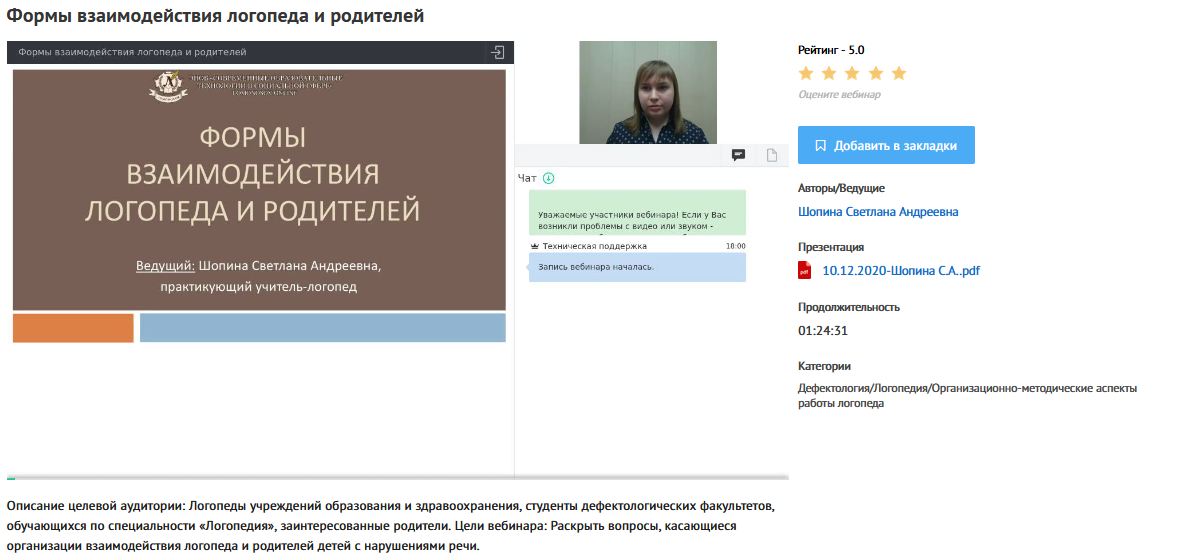Click the green chat download arrow icon

pyautogui.click(x=548, y=178)
